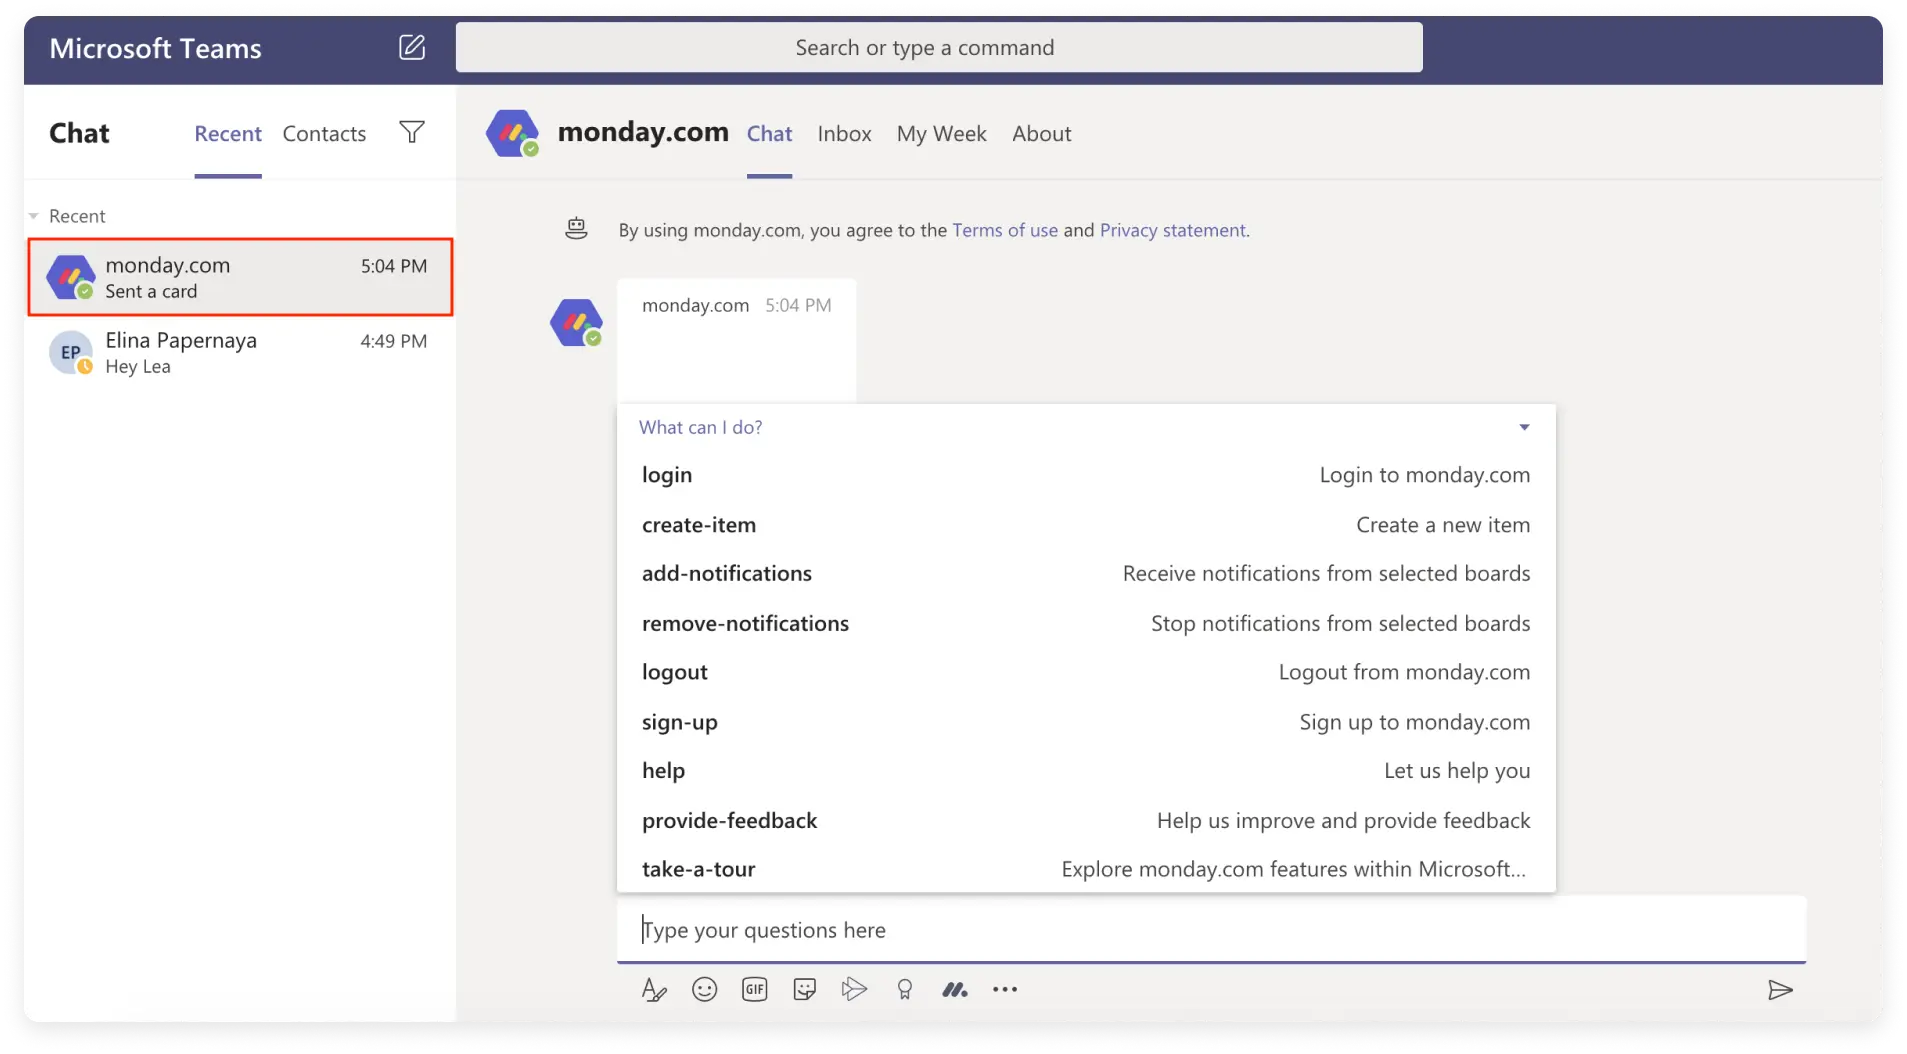
Task: Open the About tab
Action: (1041, 134)
